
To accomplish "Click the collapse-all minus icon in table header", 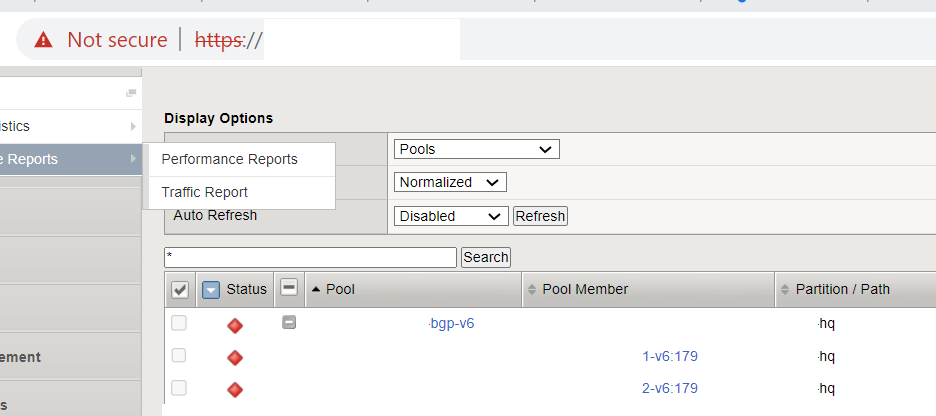I will coord(289,288).
